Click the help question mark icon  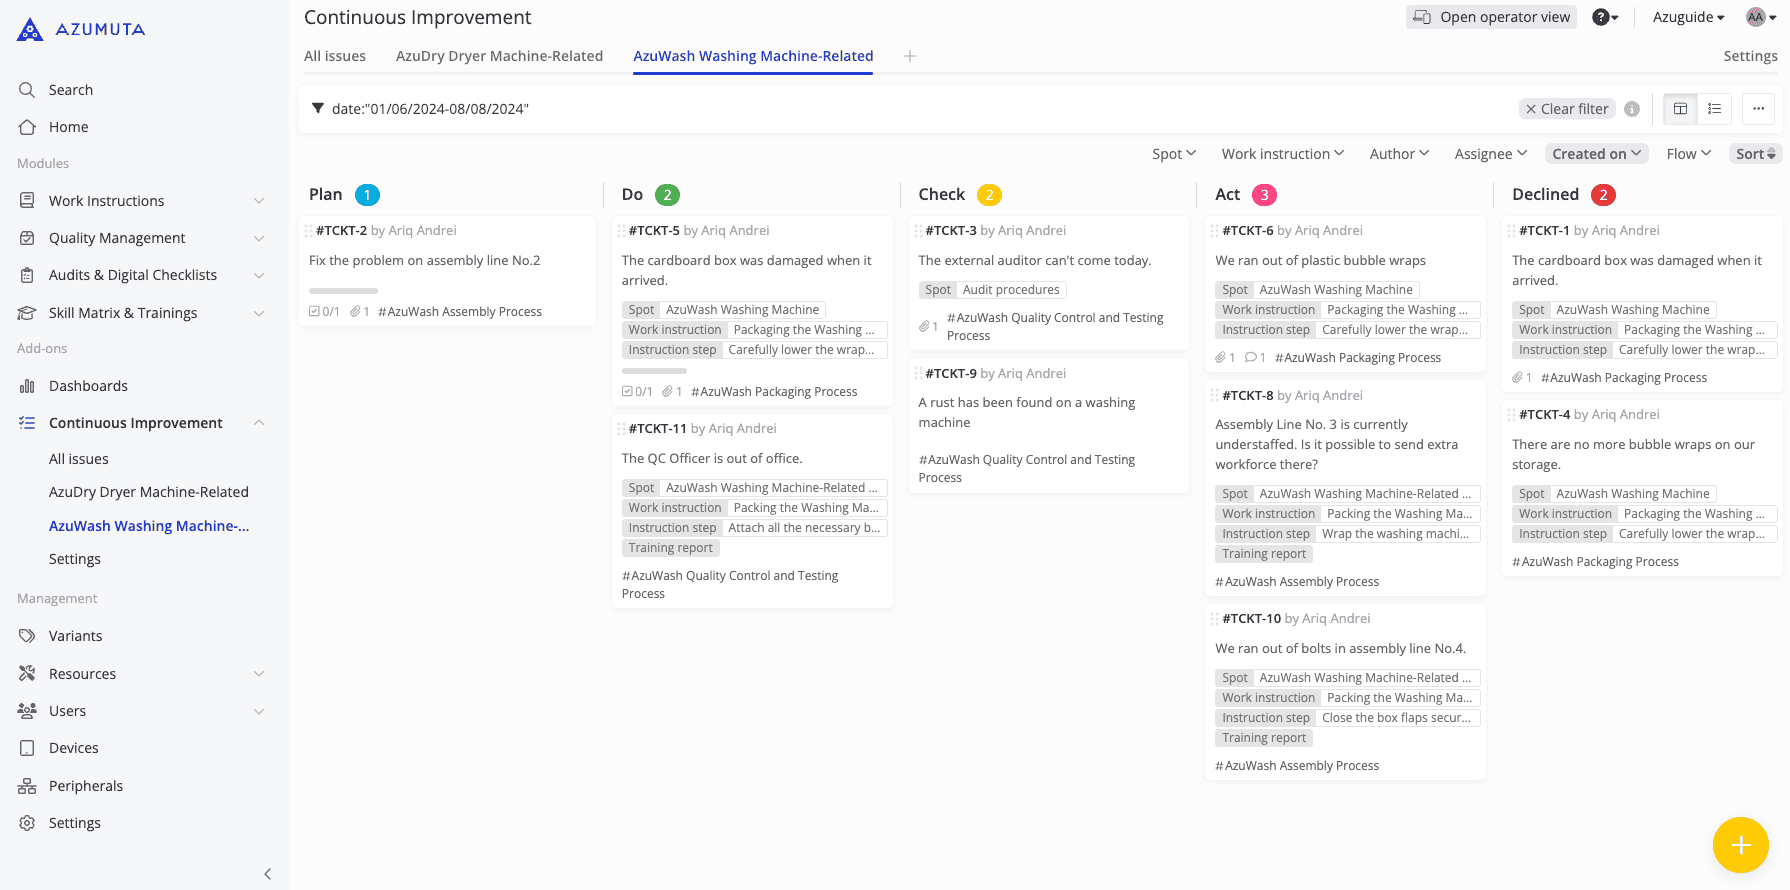1602,17
